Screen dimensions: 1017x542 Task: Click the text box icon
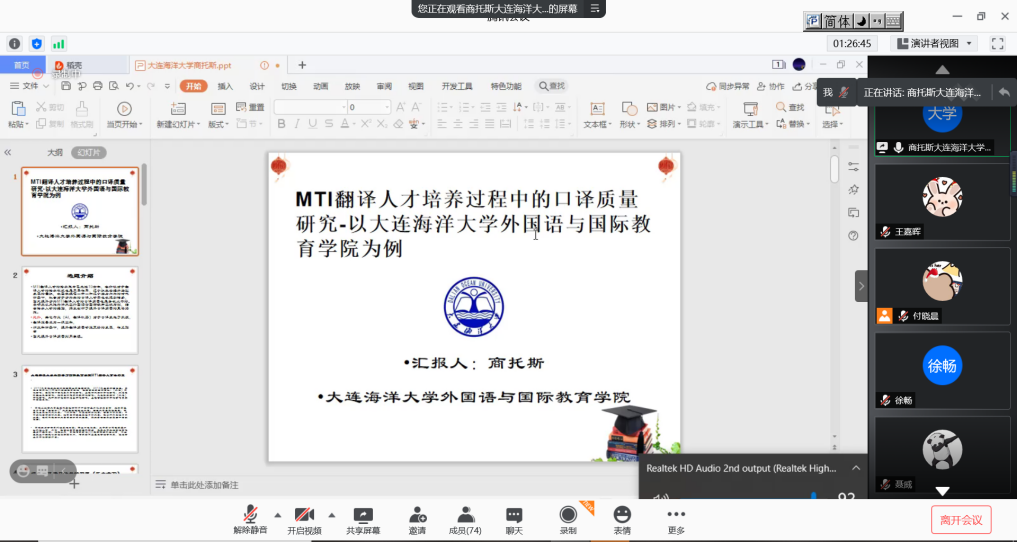tap(597, 109)
